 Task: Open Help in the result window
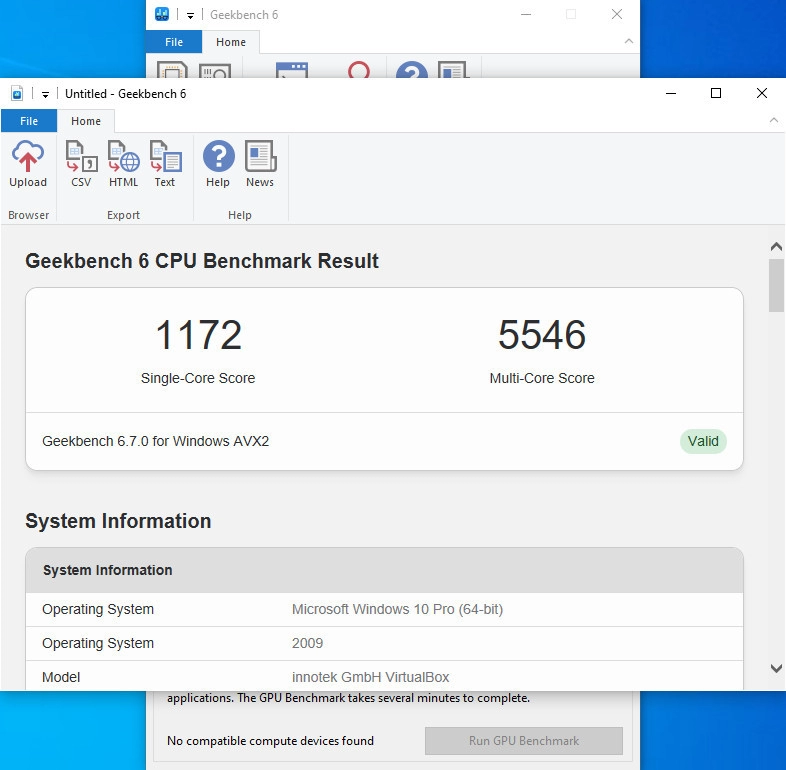click(218, 164)
